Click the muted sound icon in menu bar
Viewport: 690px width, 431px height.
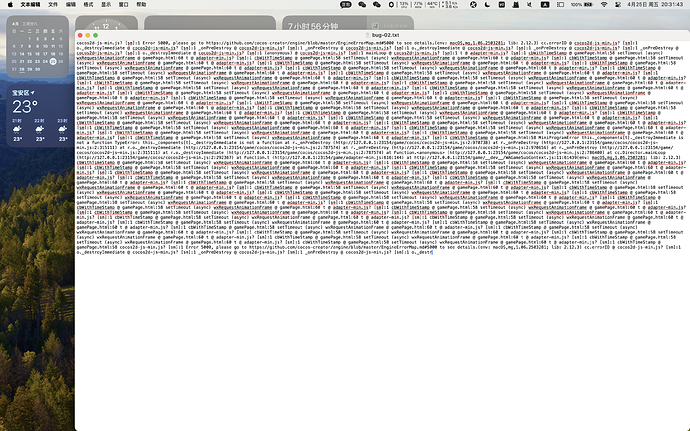point(529,4)
